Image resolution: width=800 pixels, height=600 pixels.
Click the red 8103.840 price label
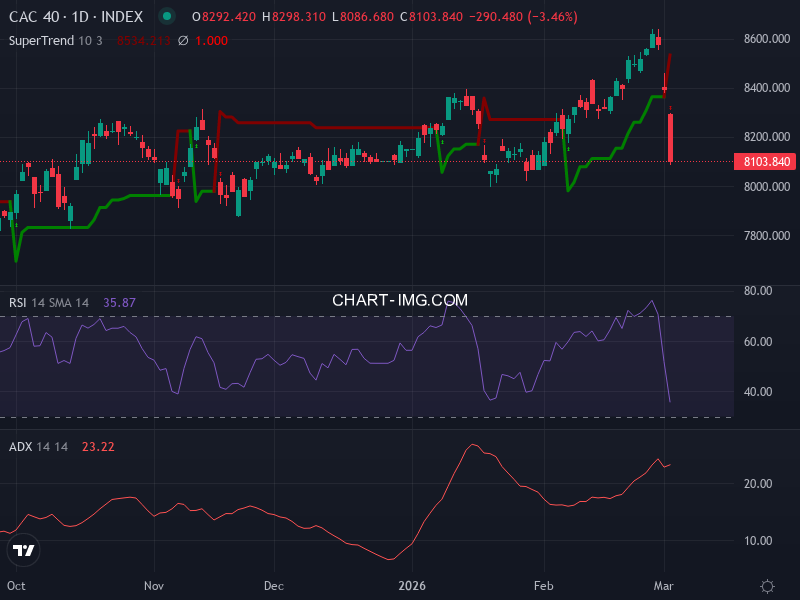click(763, 161)
